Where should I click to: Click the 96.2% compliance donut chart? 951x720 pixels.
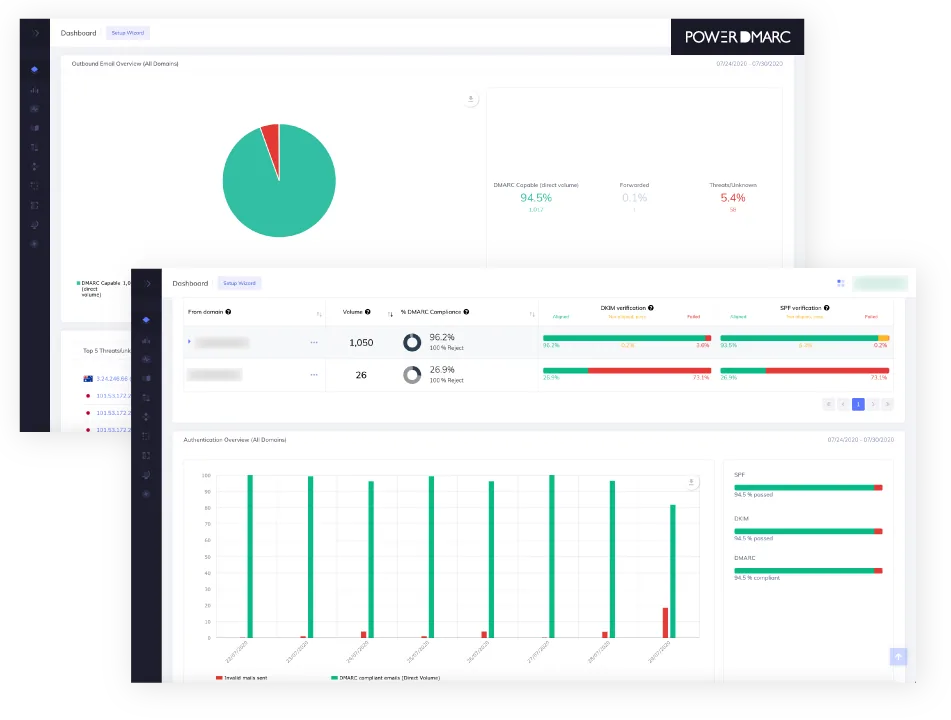412,343
